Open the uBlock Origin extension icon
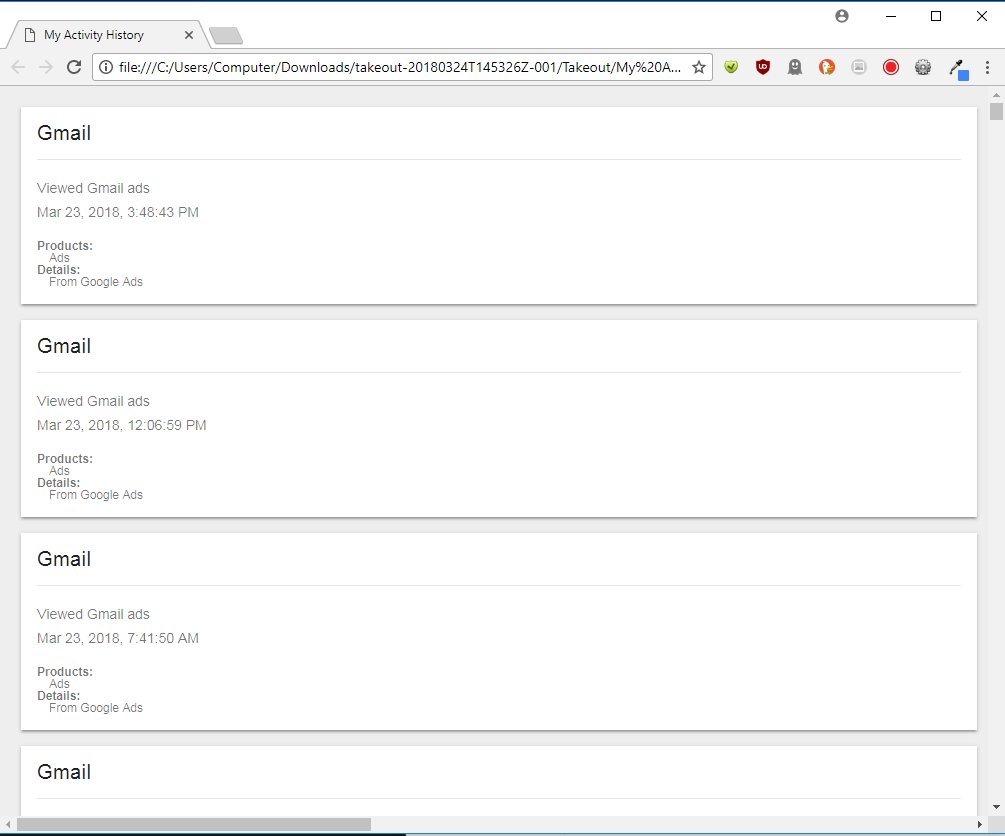 (763, 67)
